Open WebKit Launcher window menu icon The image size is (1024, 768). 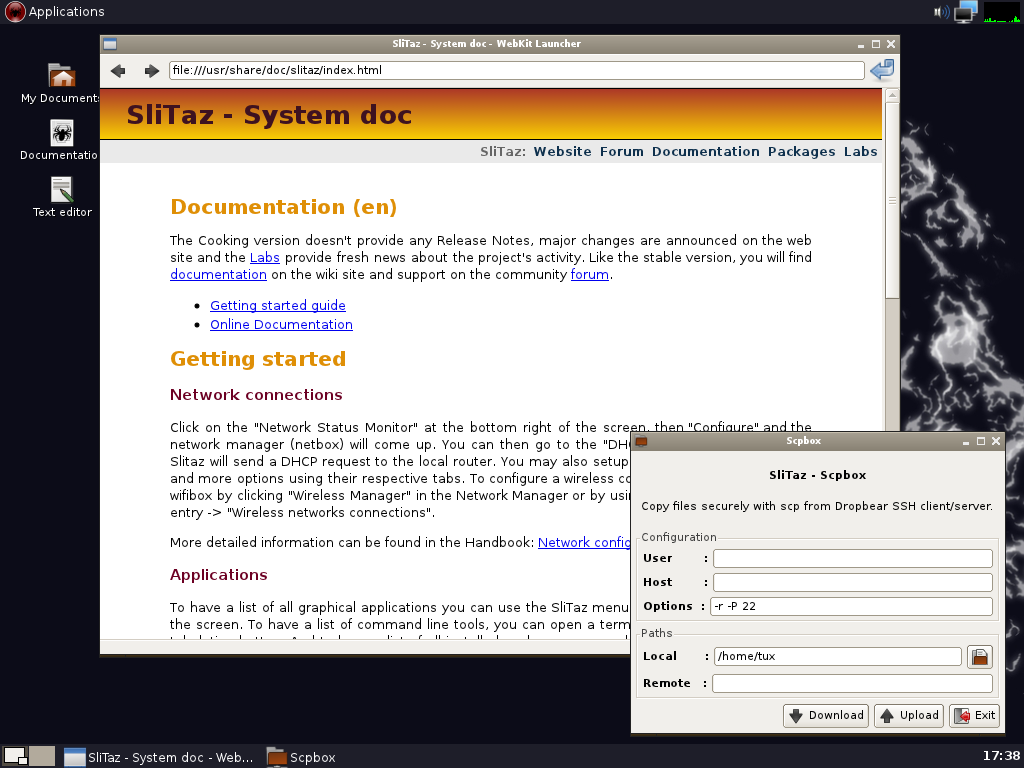tap(110, 44)
